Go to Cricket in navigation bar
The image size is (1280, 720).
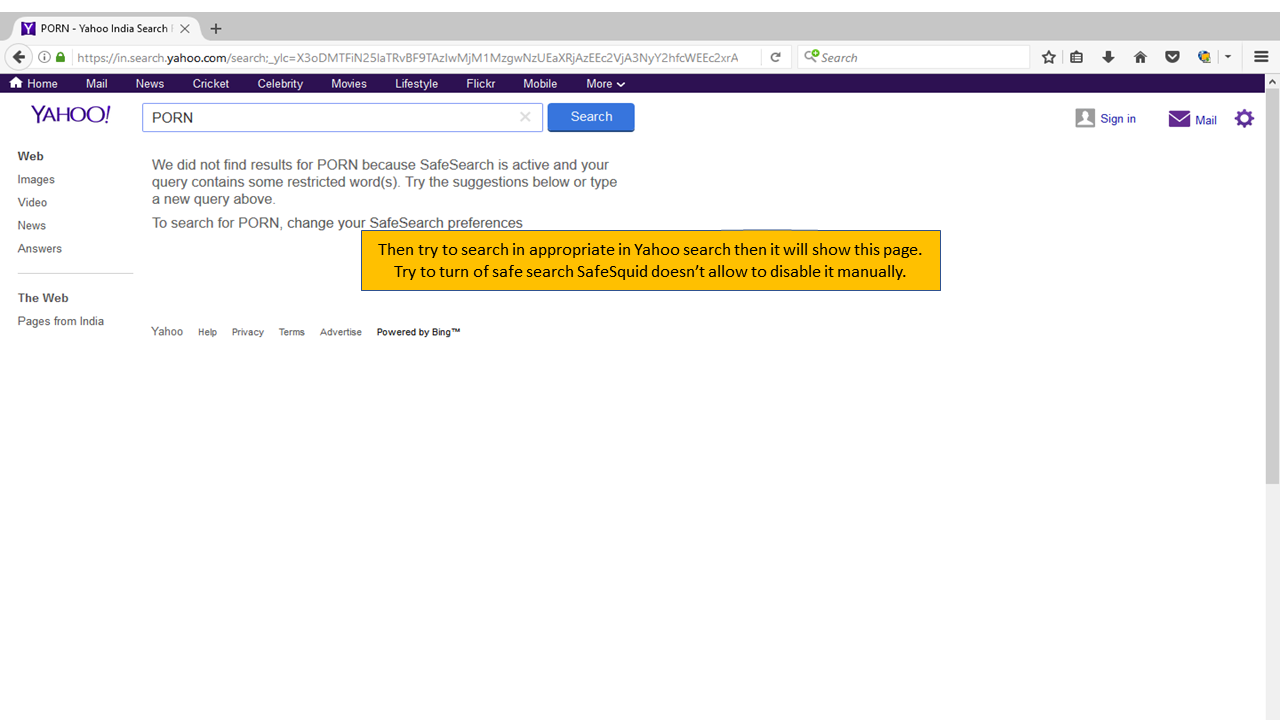coord(211,84)
